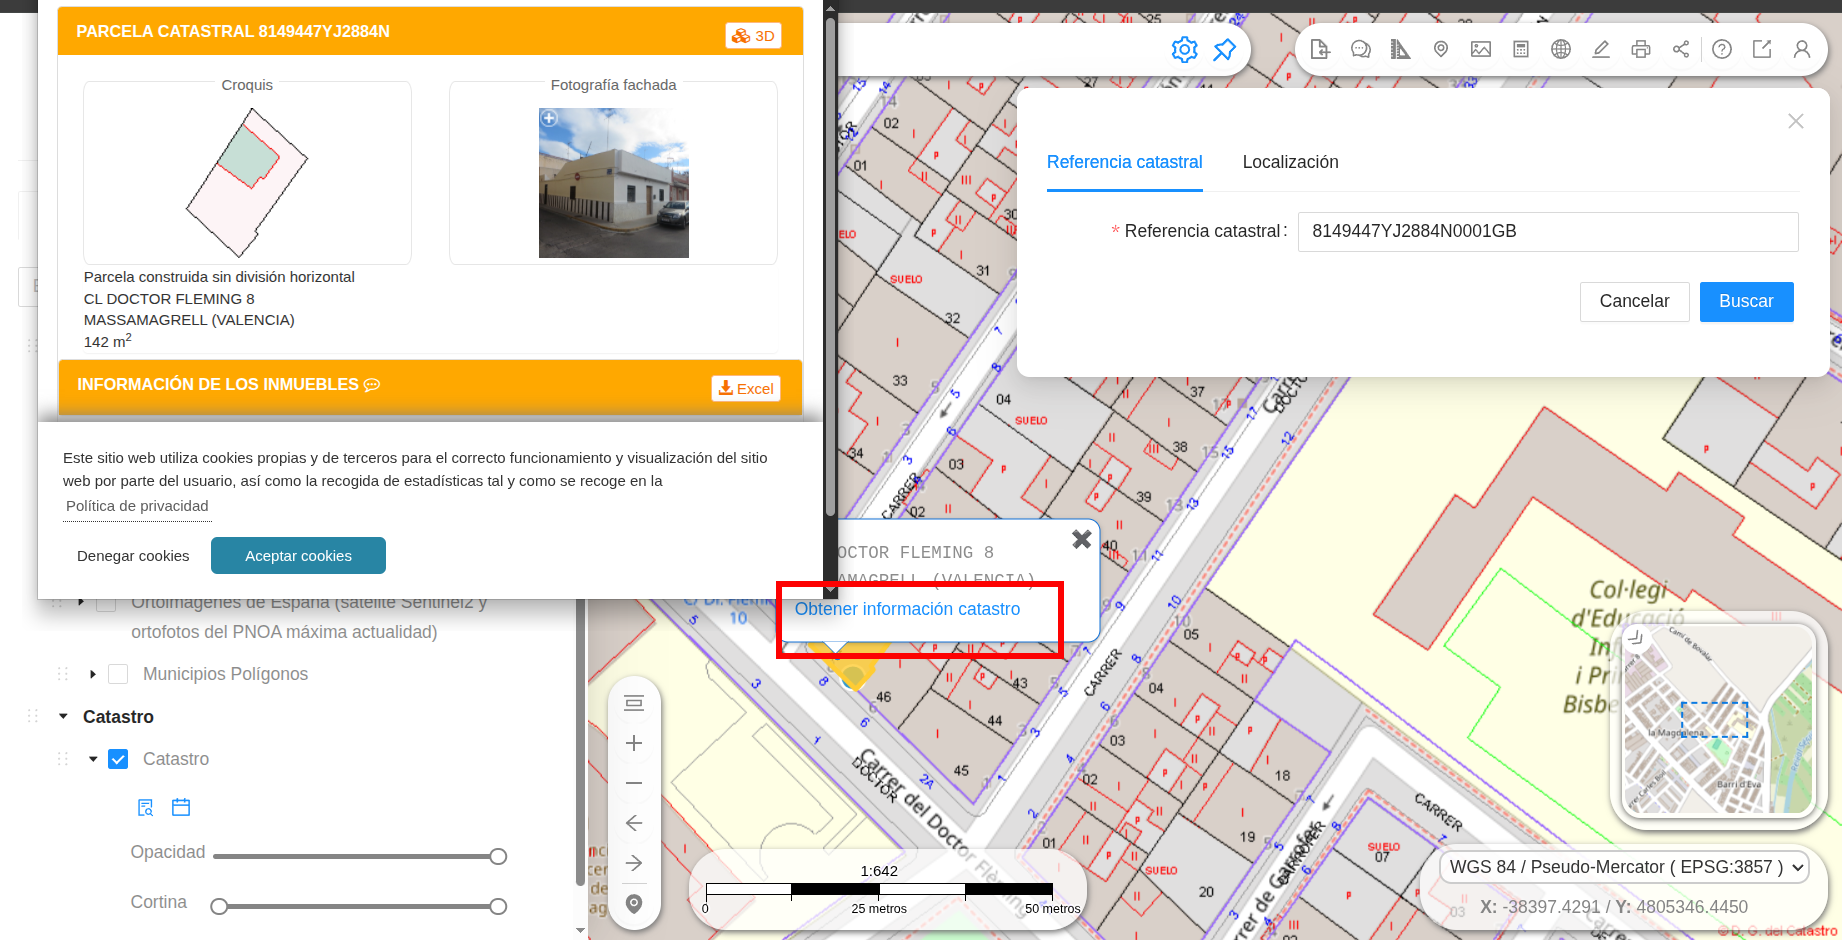Open the 3D view button

(x=753, y=36)
